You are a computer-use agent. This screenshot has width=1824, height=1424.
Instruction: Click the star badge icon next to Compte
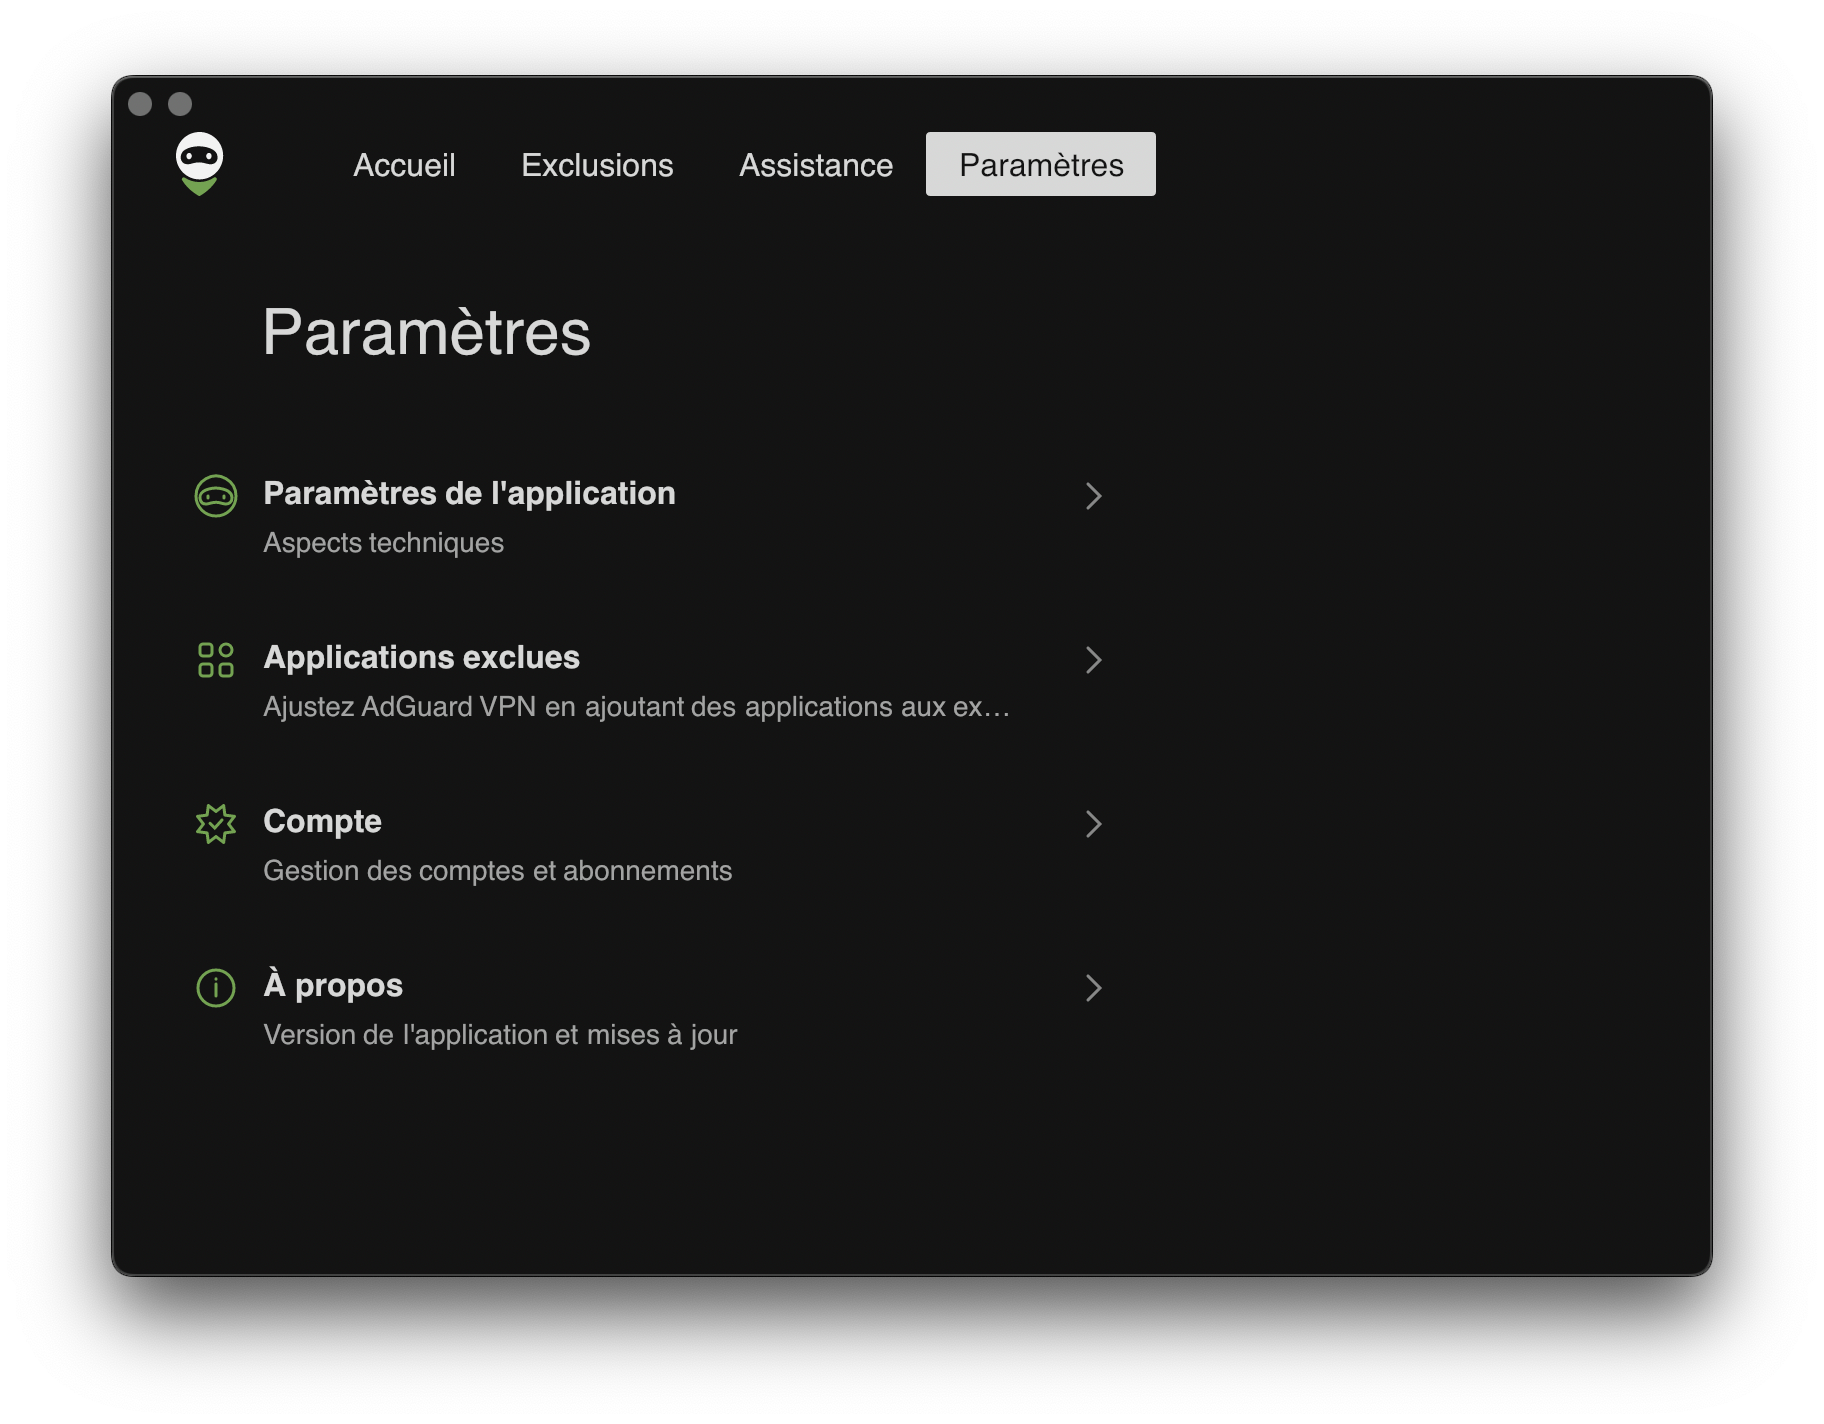[x=216, y=824]
